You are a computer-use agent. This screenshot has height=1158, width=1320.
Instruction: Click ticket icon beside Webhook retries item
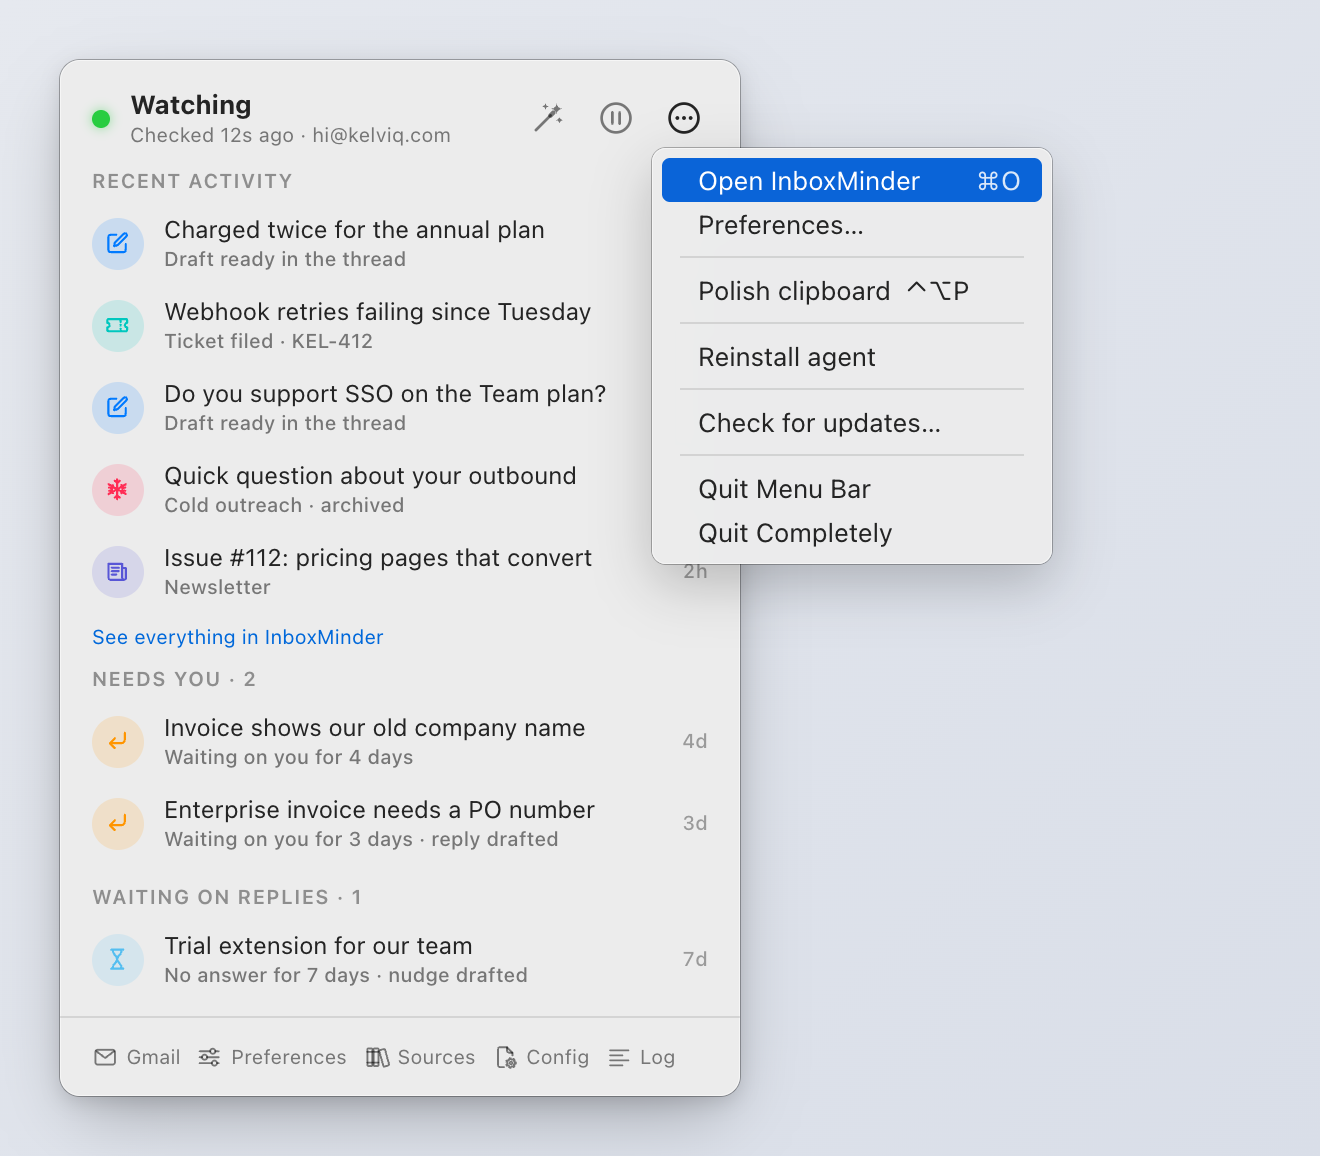point(118,326)
